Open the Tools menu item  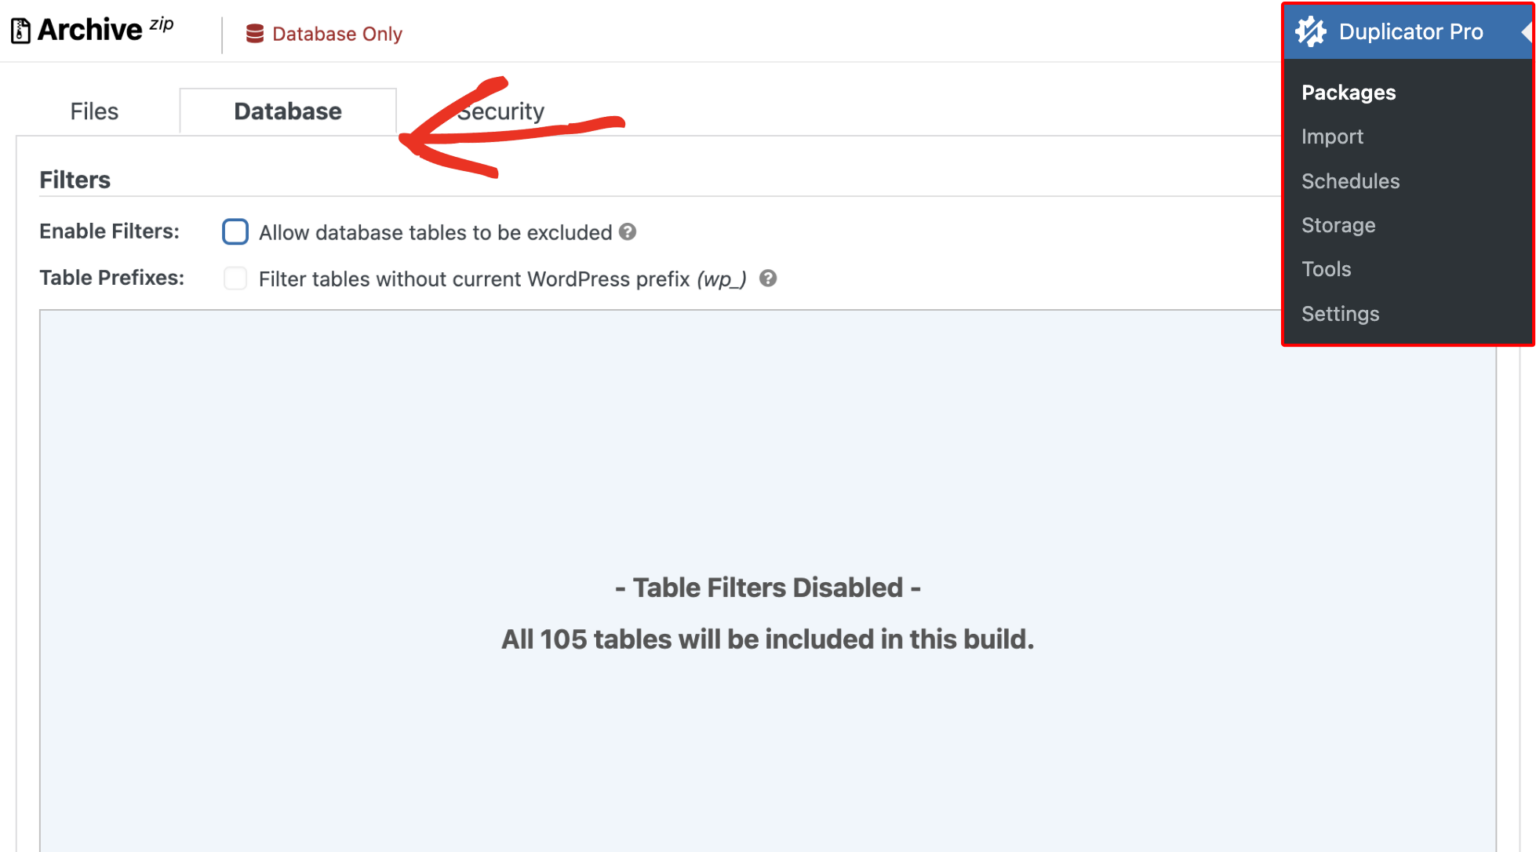[x=1326, y=269]
